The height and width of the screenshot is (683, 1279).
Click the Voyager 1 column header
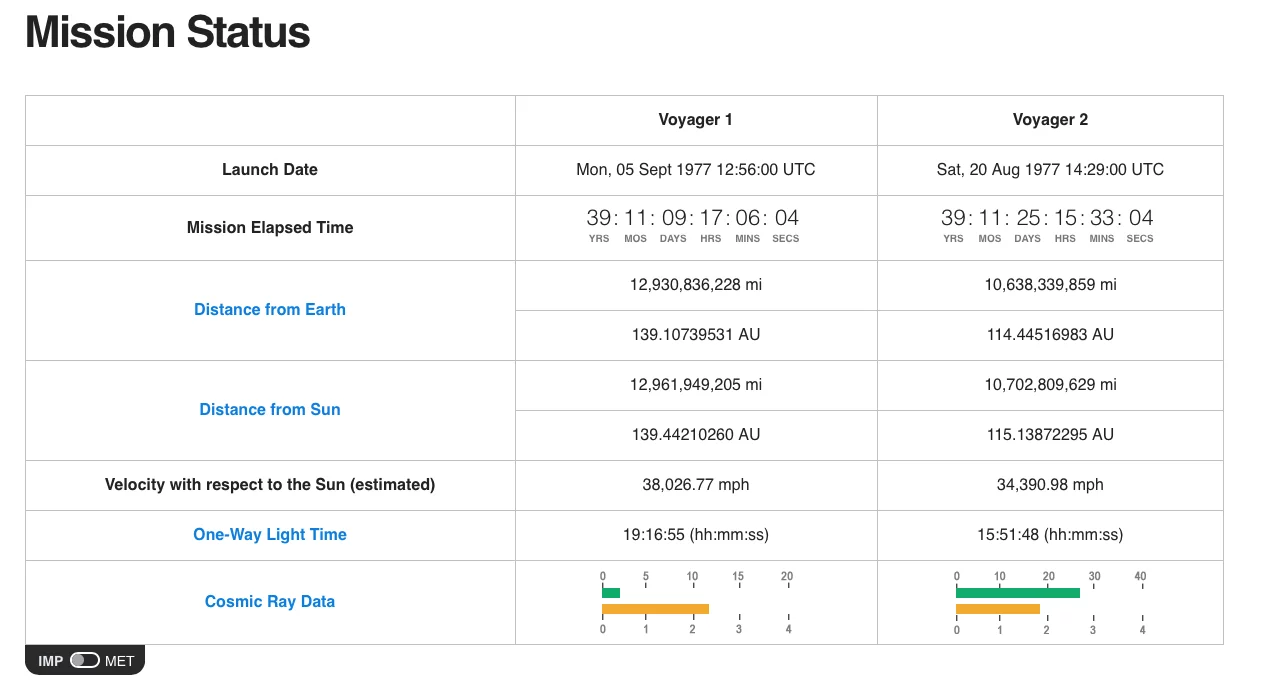click(x=695, y=120)
